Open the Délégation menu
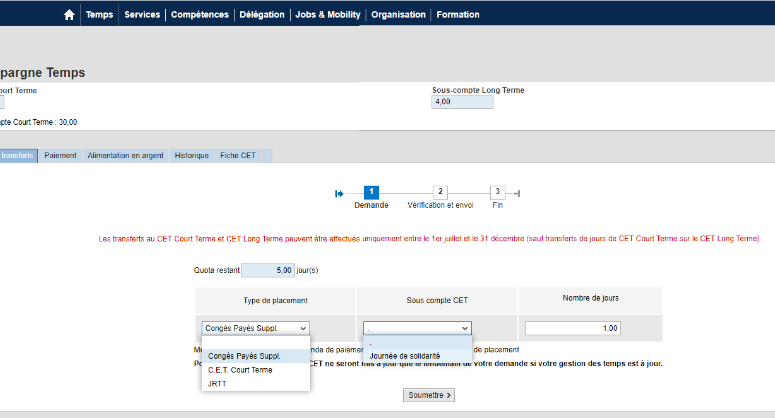Image resolution: width=775 pixels, height=418 pixels. point(262,15)
